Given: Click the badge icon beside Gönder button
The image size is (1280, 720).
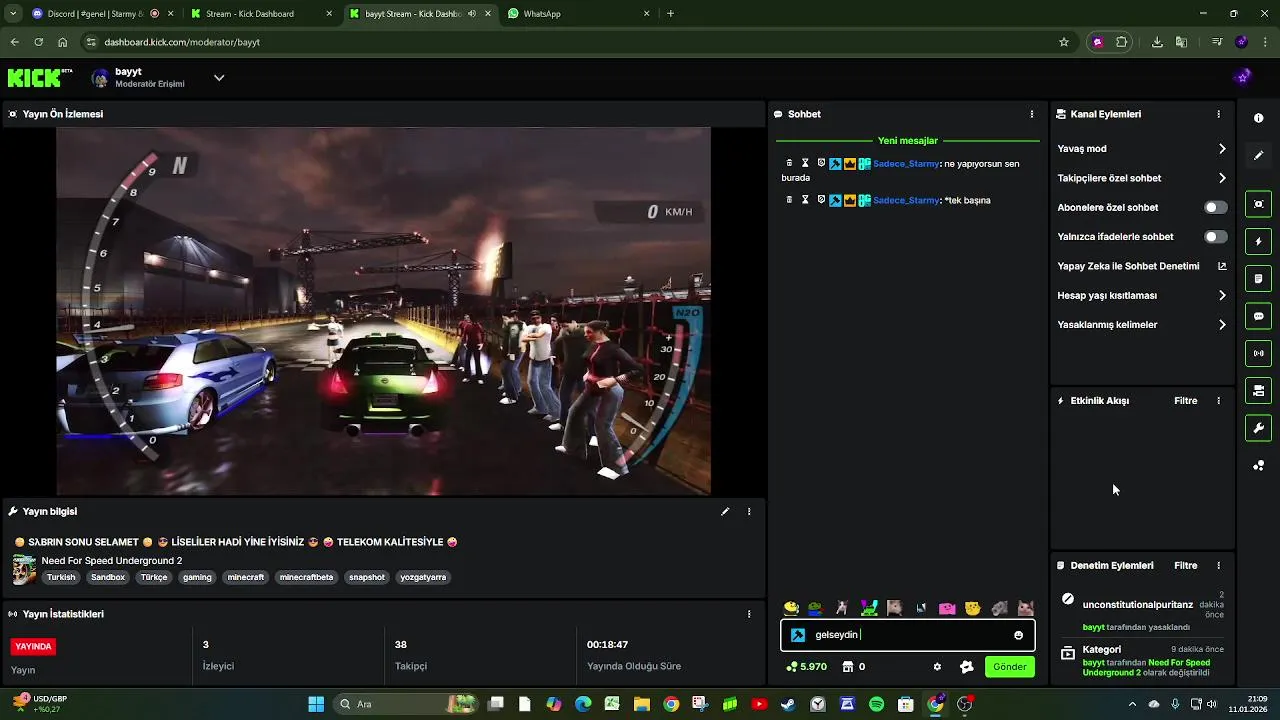Looking at the screenshot, I should 966,667.
